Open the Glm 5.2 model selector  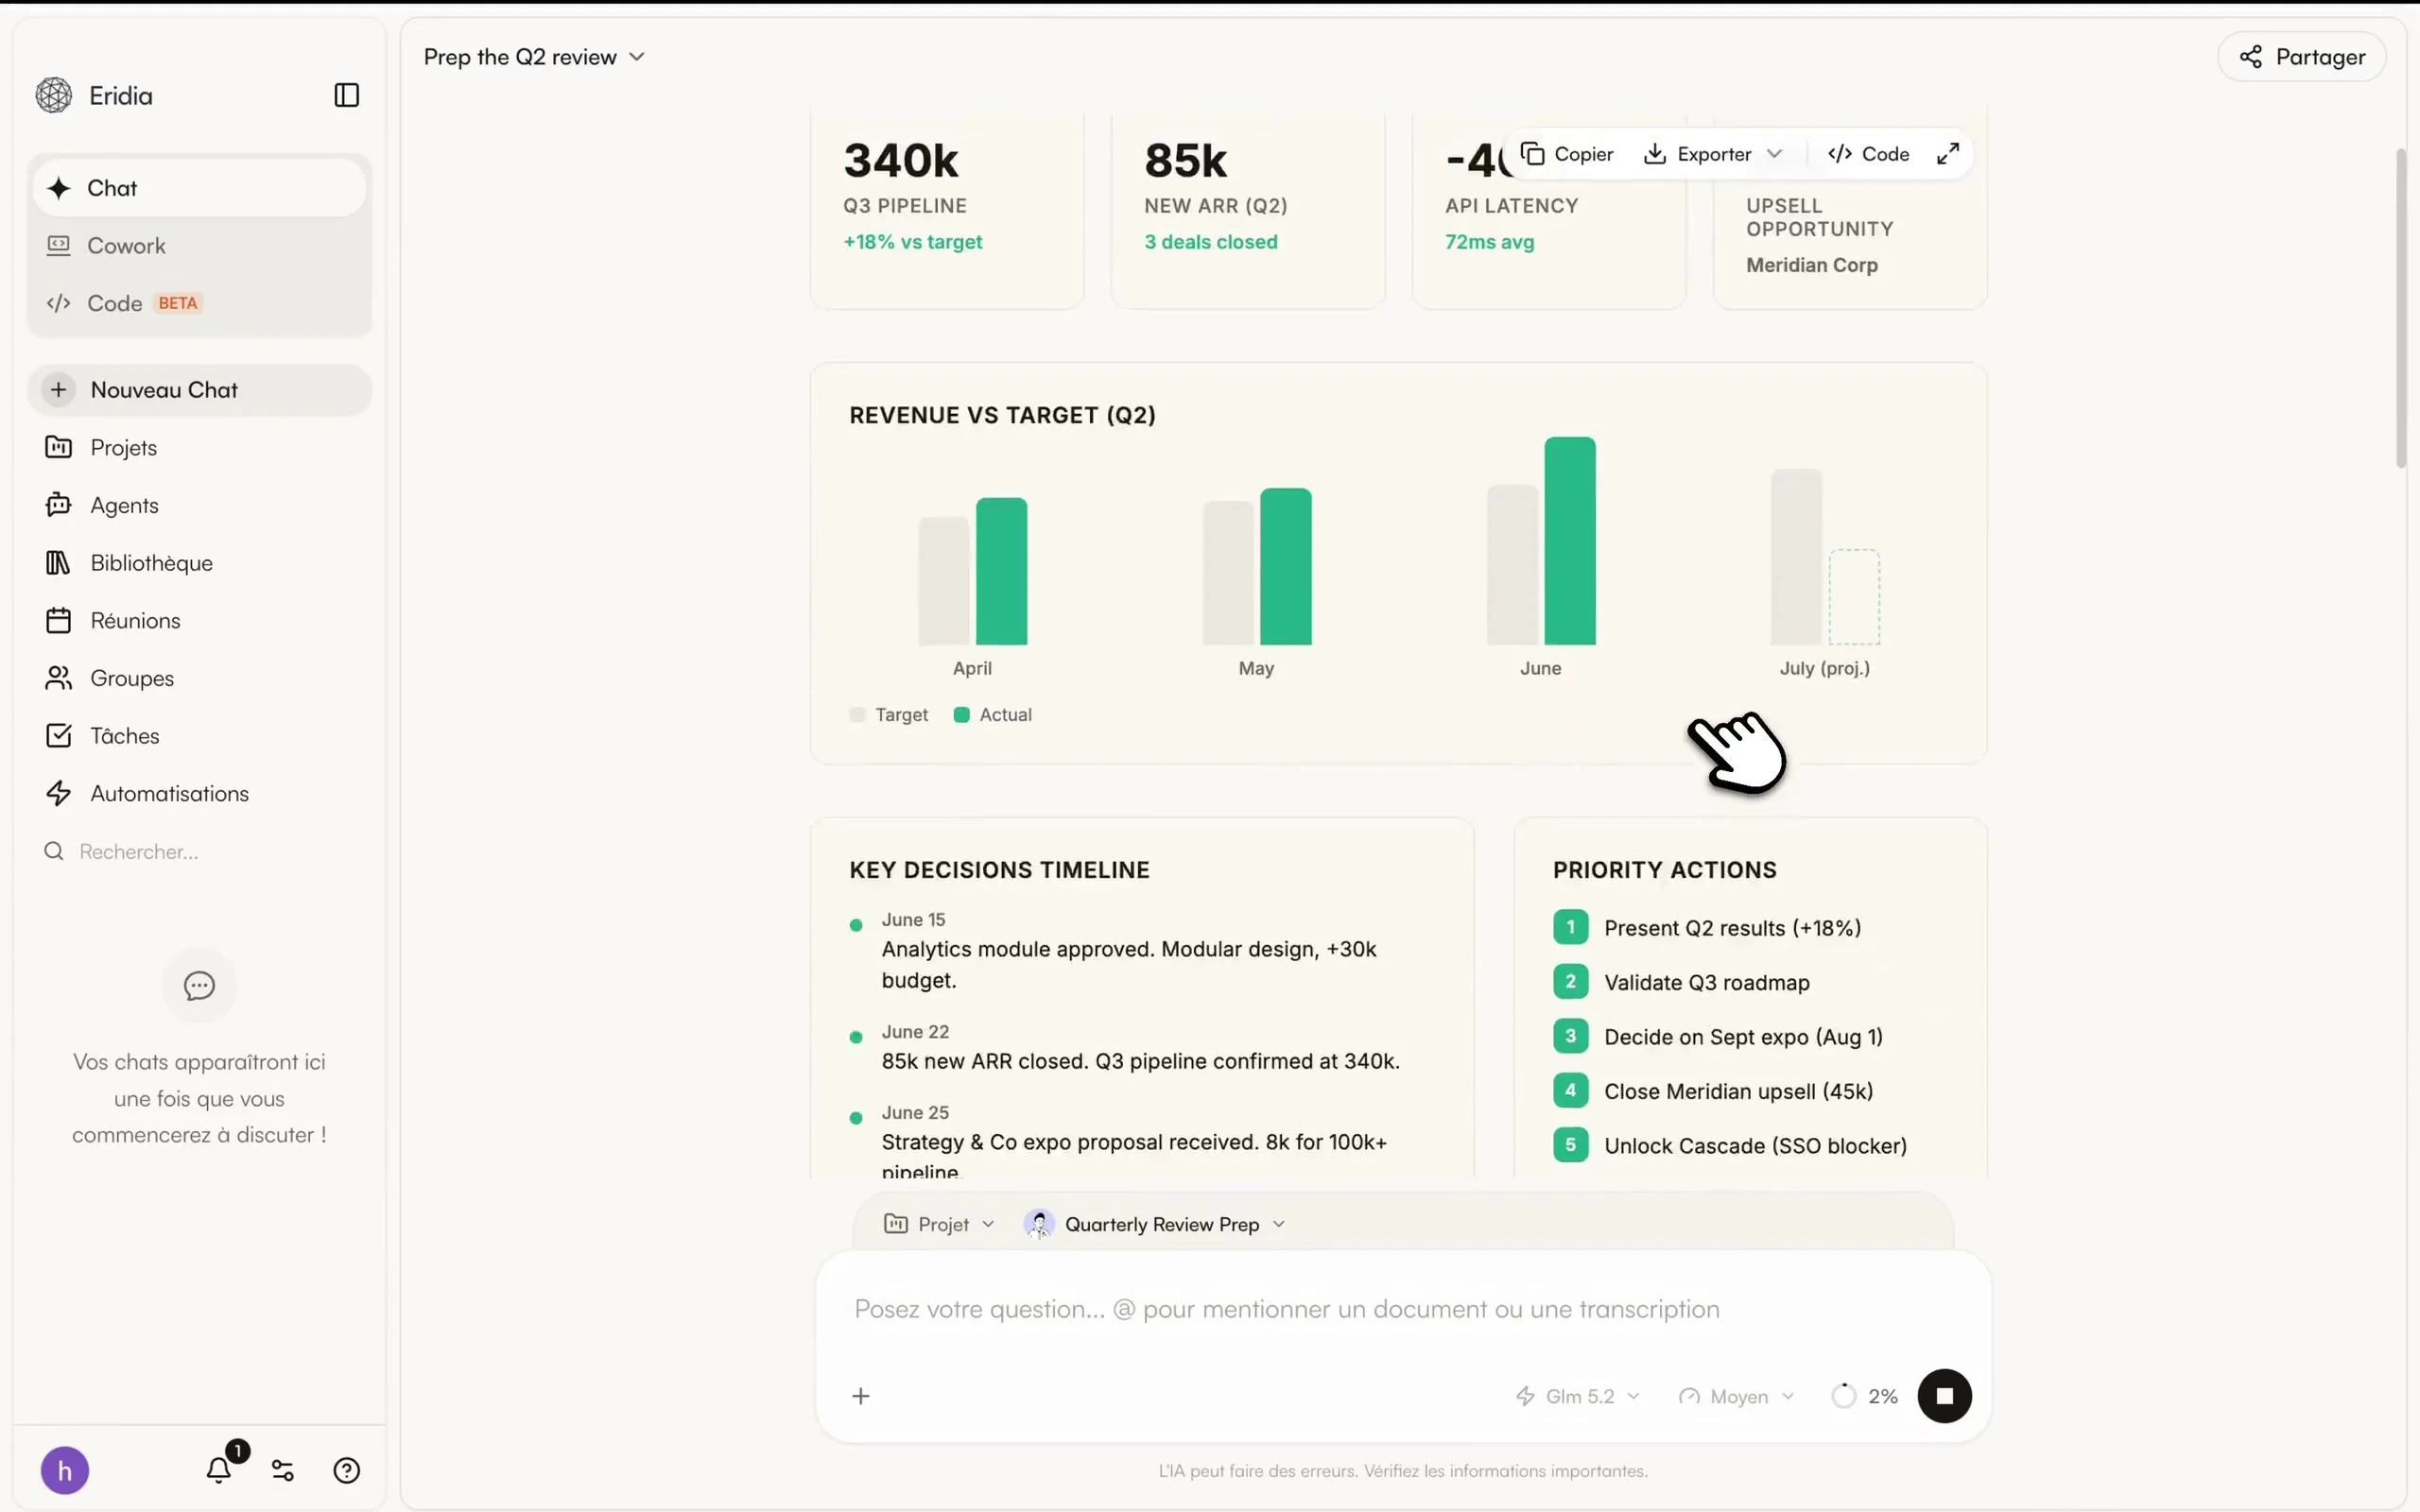point(1577,1396)
